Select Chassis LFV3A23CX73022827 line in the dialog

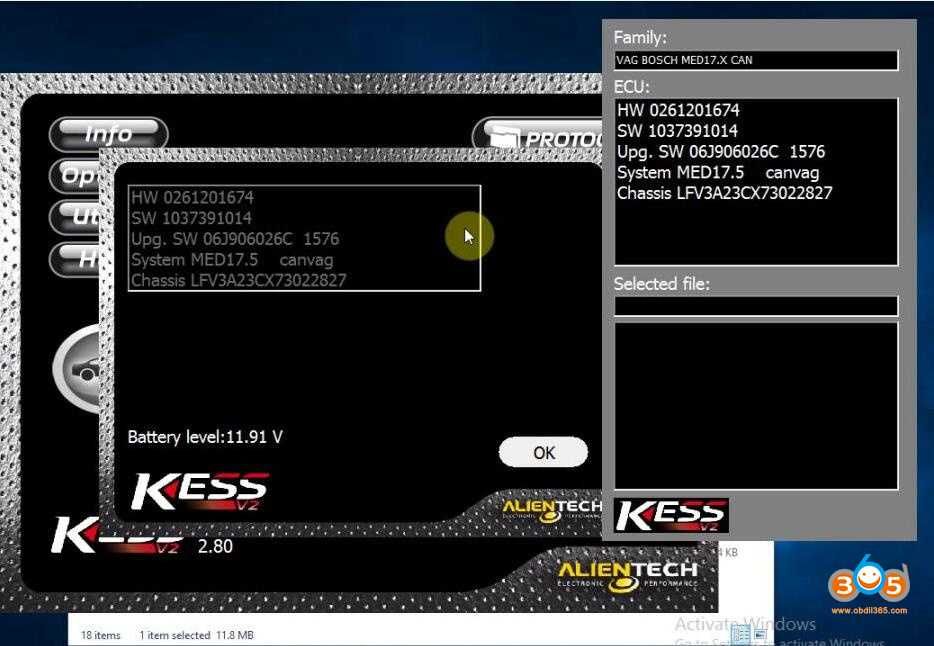pyautogui.click(x=238, y=280)
